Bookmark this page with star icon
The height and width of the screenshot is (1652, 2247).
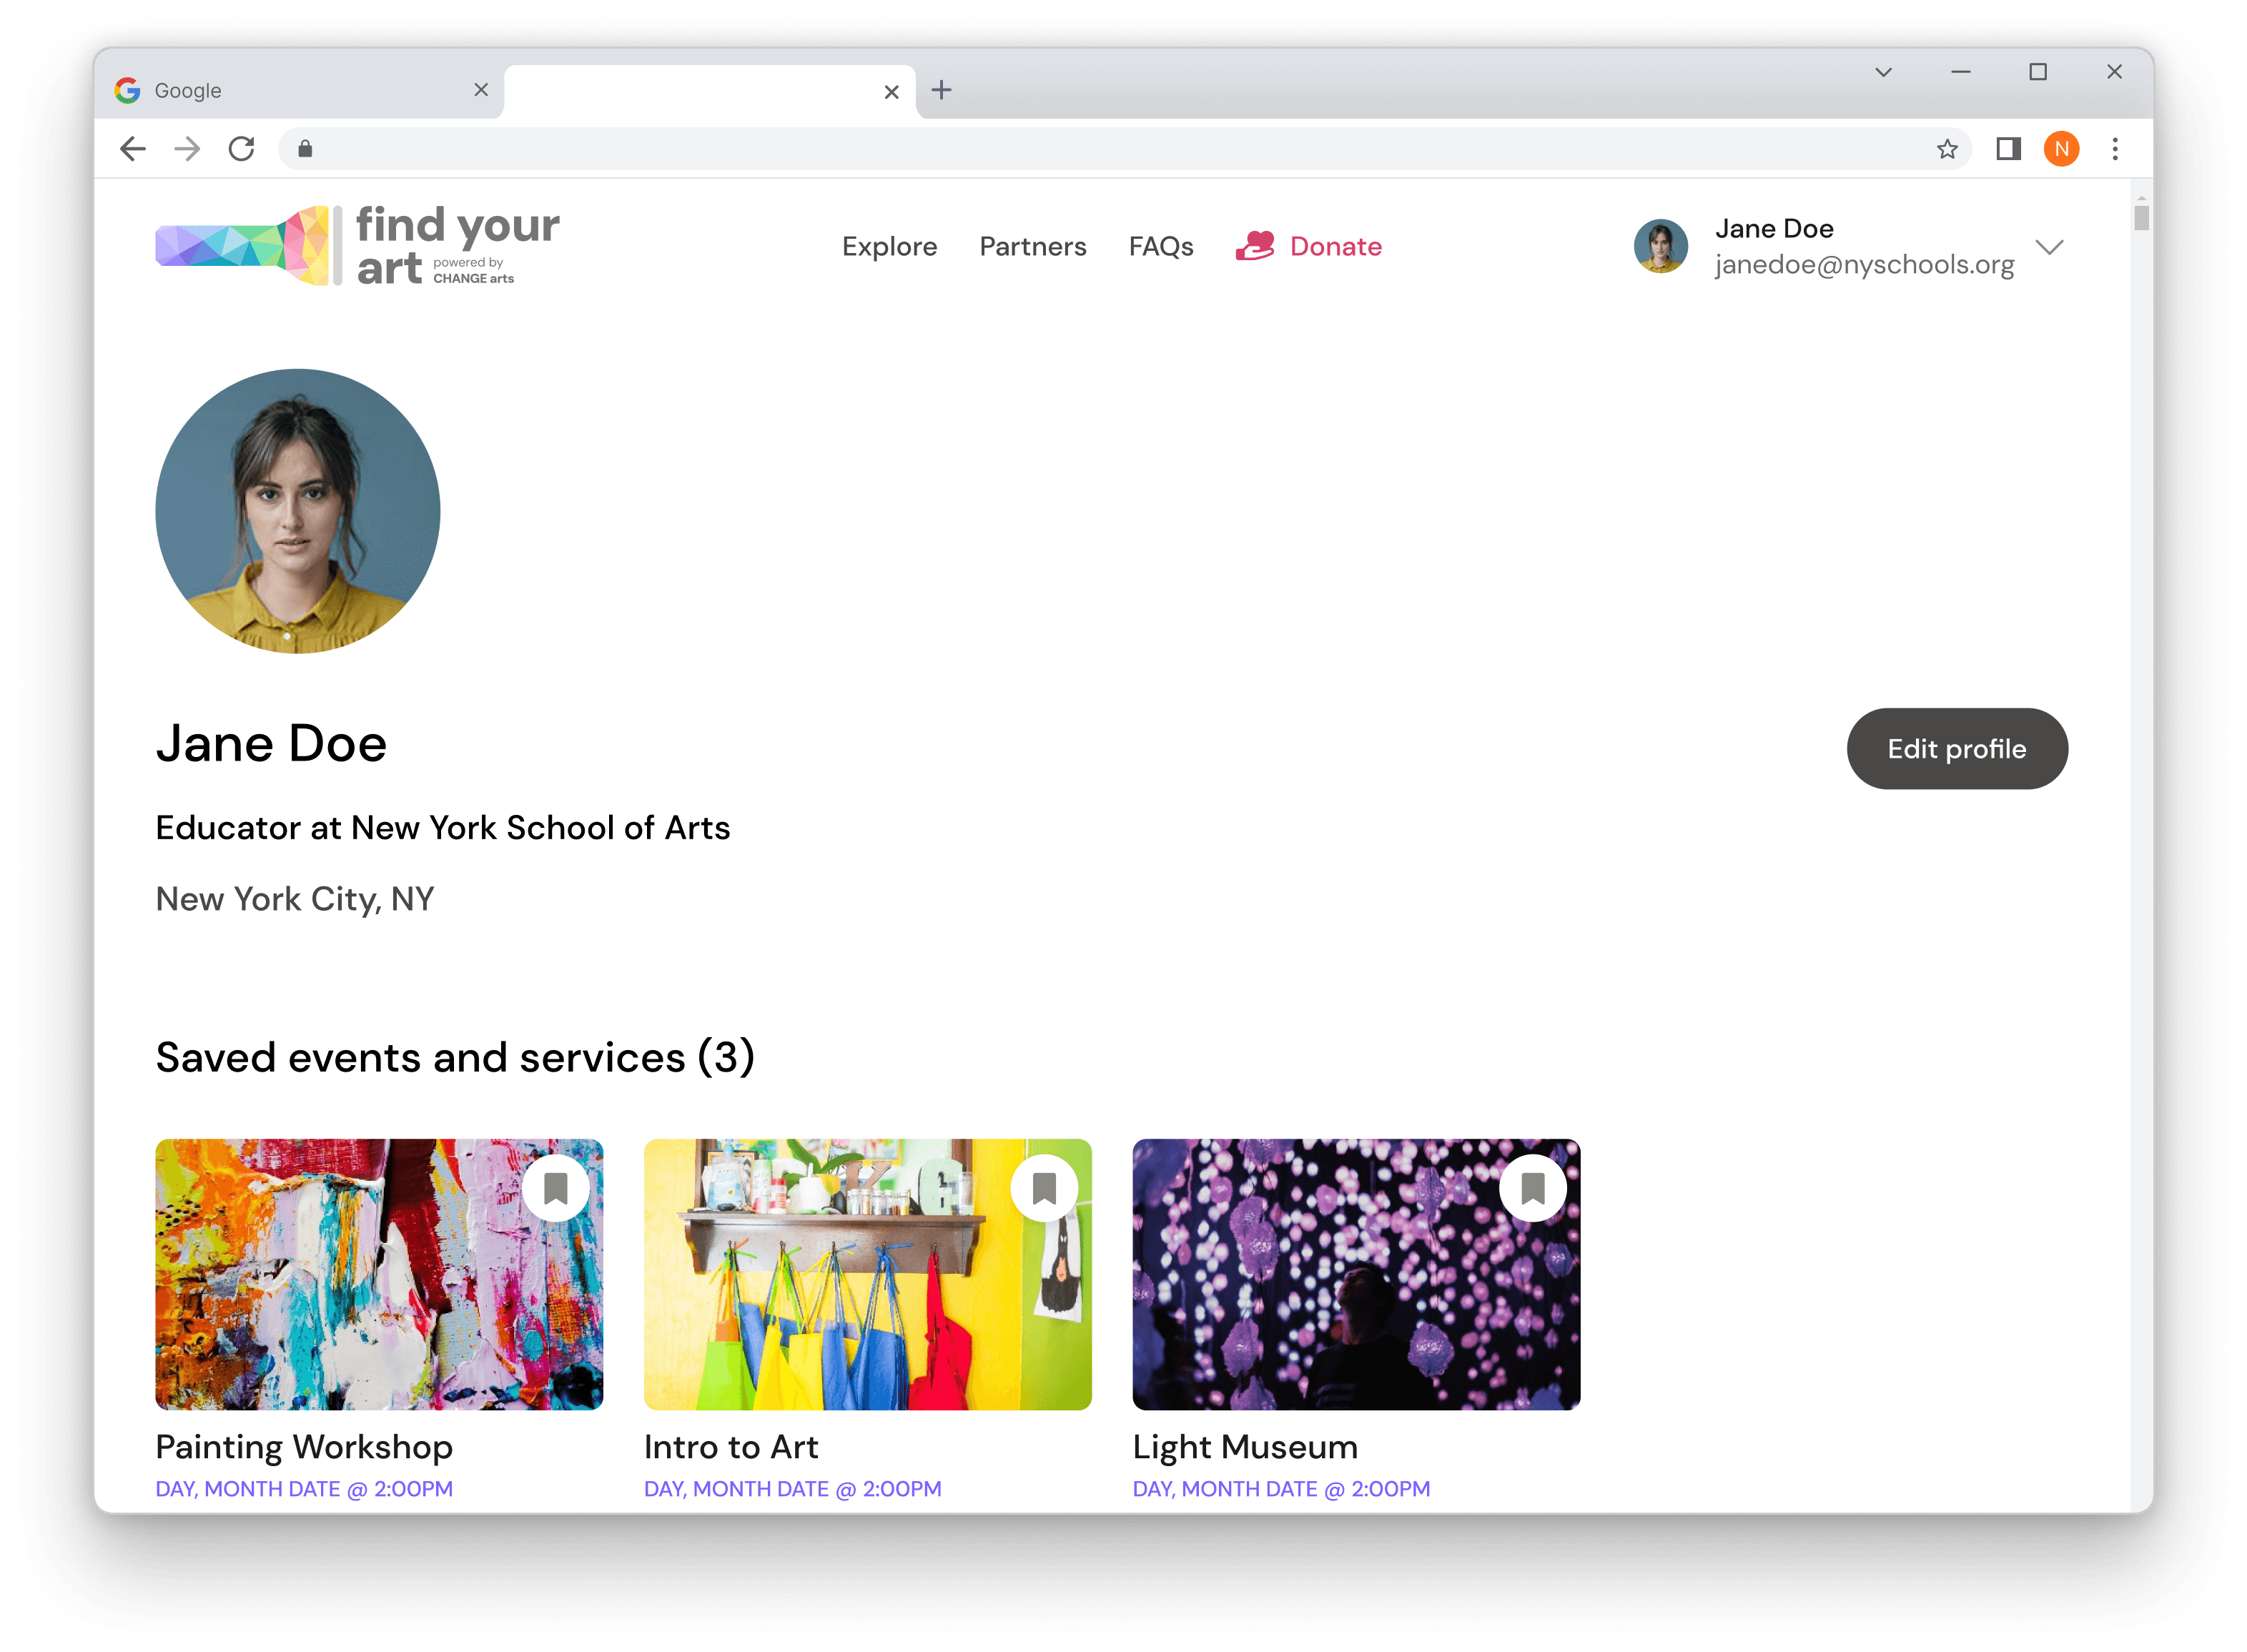[x=1946, y=150]
